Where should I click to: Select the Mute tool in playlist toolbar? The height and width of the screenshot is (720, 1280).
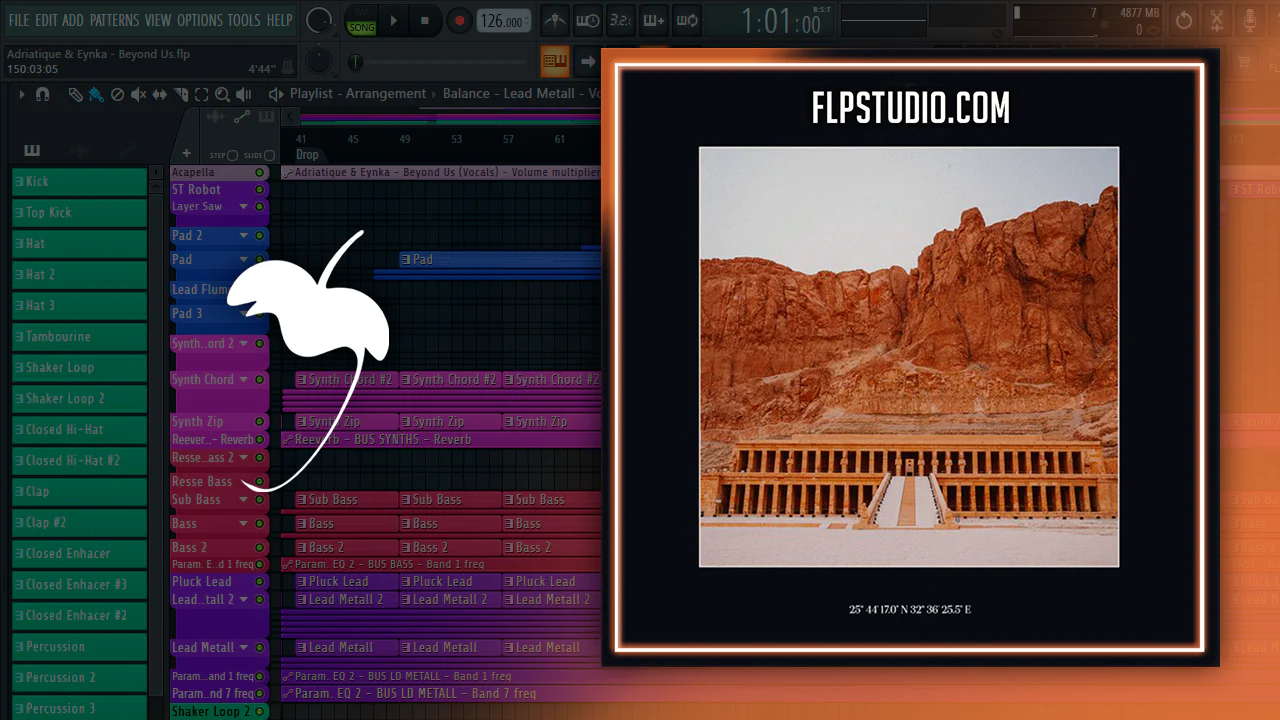[138, 94]
